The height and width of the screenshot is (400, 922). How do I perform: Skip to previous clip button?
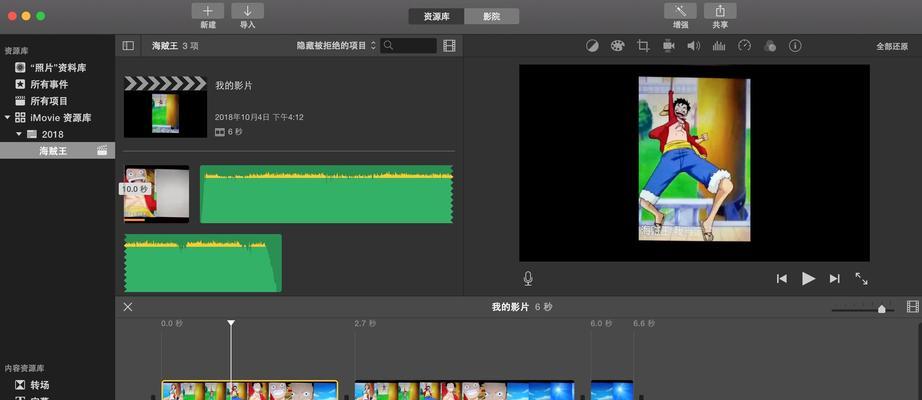(x=781, y=279)
